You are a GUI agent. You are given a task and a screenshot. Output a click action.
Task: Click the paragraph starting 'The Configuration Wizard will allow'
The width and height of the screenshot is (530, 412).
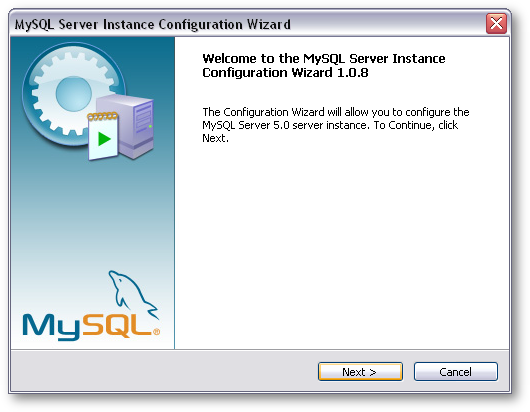coord(336,125)
